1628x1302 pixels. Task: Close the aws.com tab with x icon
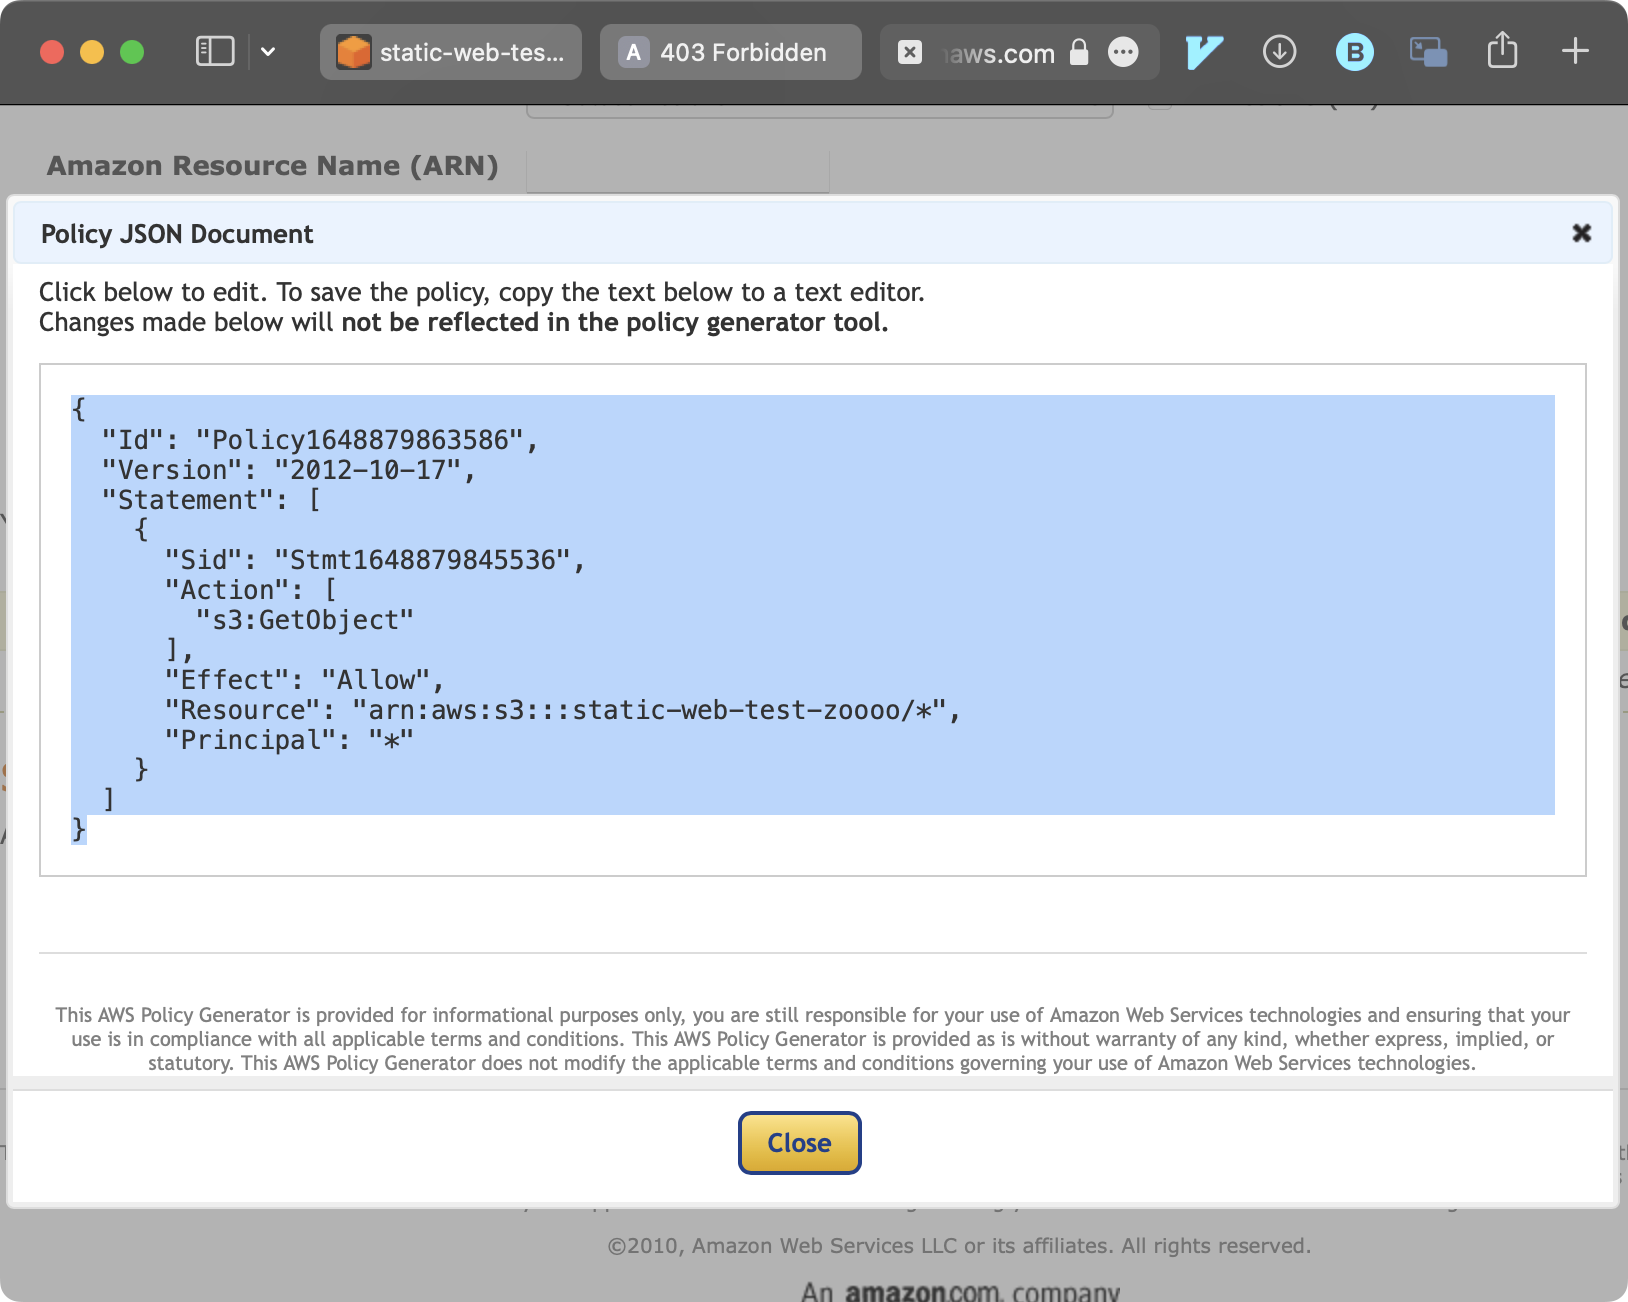(x=910, y=52)
